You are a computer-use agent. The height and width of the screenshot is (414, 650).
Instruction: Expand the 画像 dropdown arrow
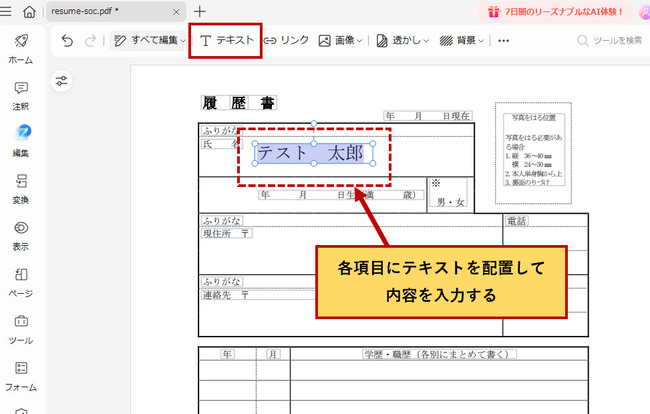coord(359,41)
